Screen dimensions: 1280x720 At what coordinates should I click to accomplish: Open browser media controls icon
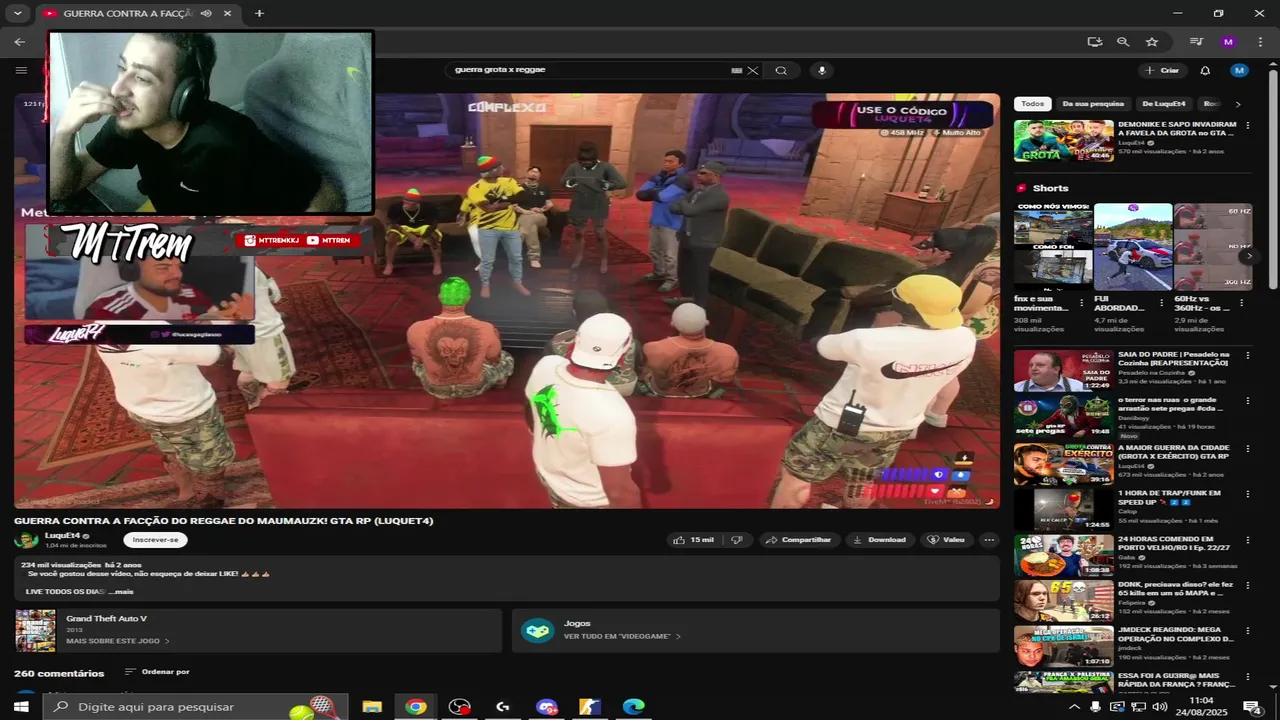tap(1196, 42)
